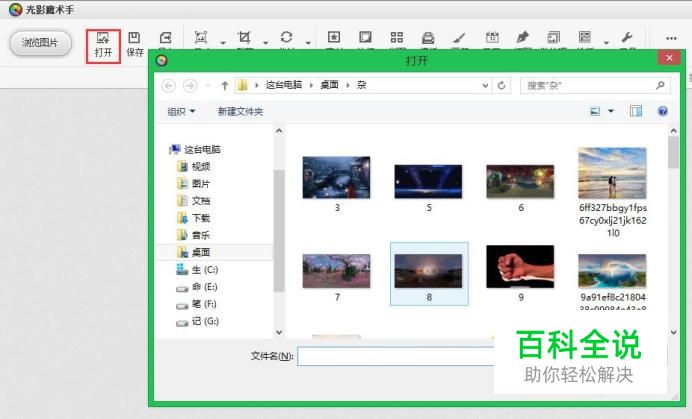Open the star Materials (素材) icon
This screenshot has height=419, width=692.
[x=334, y=38]
